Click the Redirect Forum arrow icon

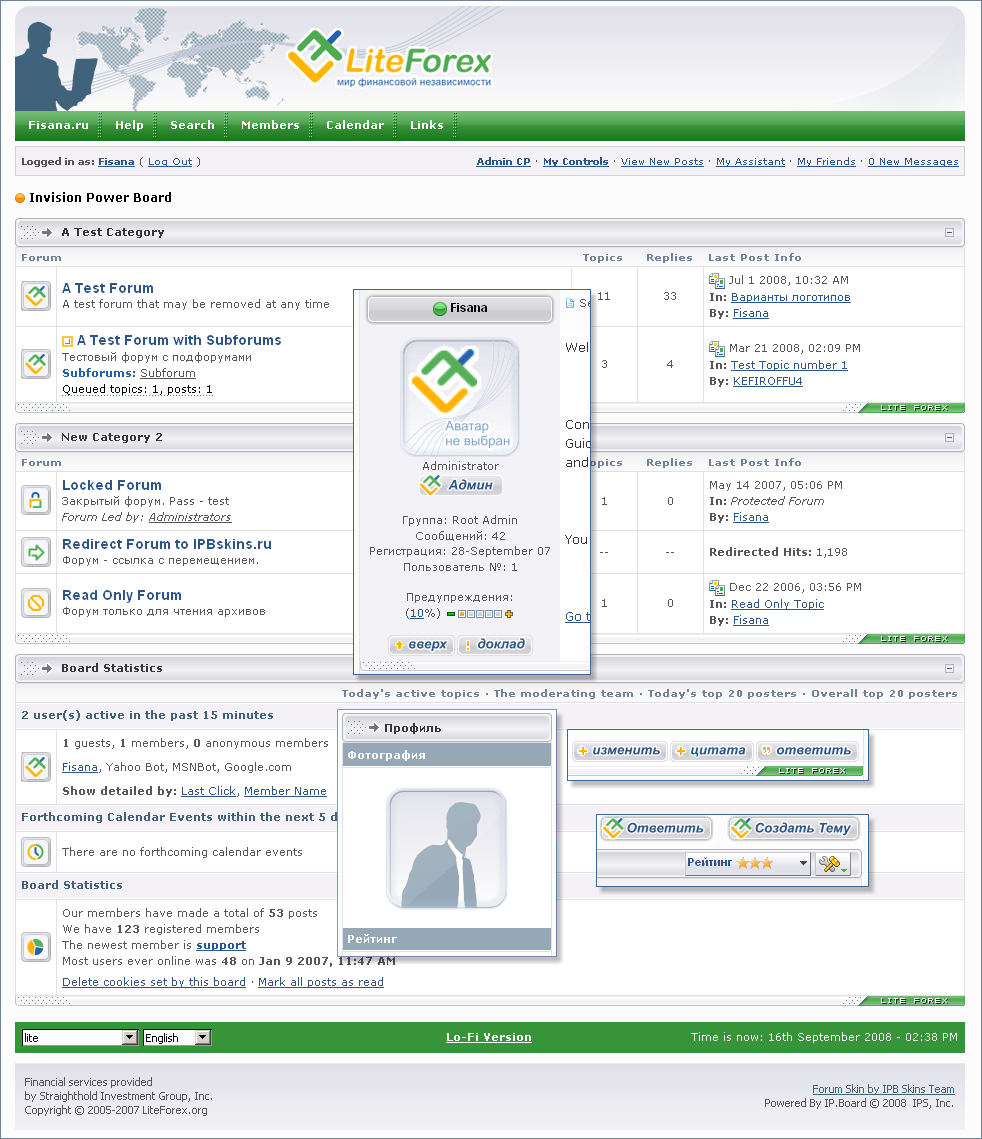pyautogui.click(x=36, y=552)
